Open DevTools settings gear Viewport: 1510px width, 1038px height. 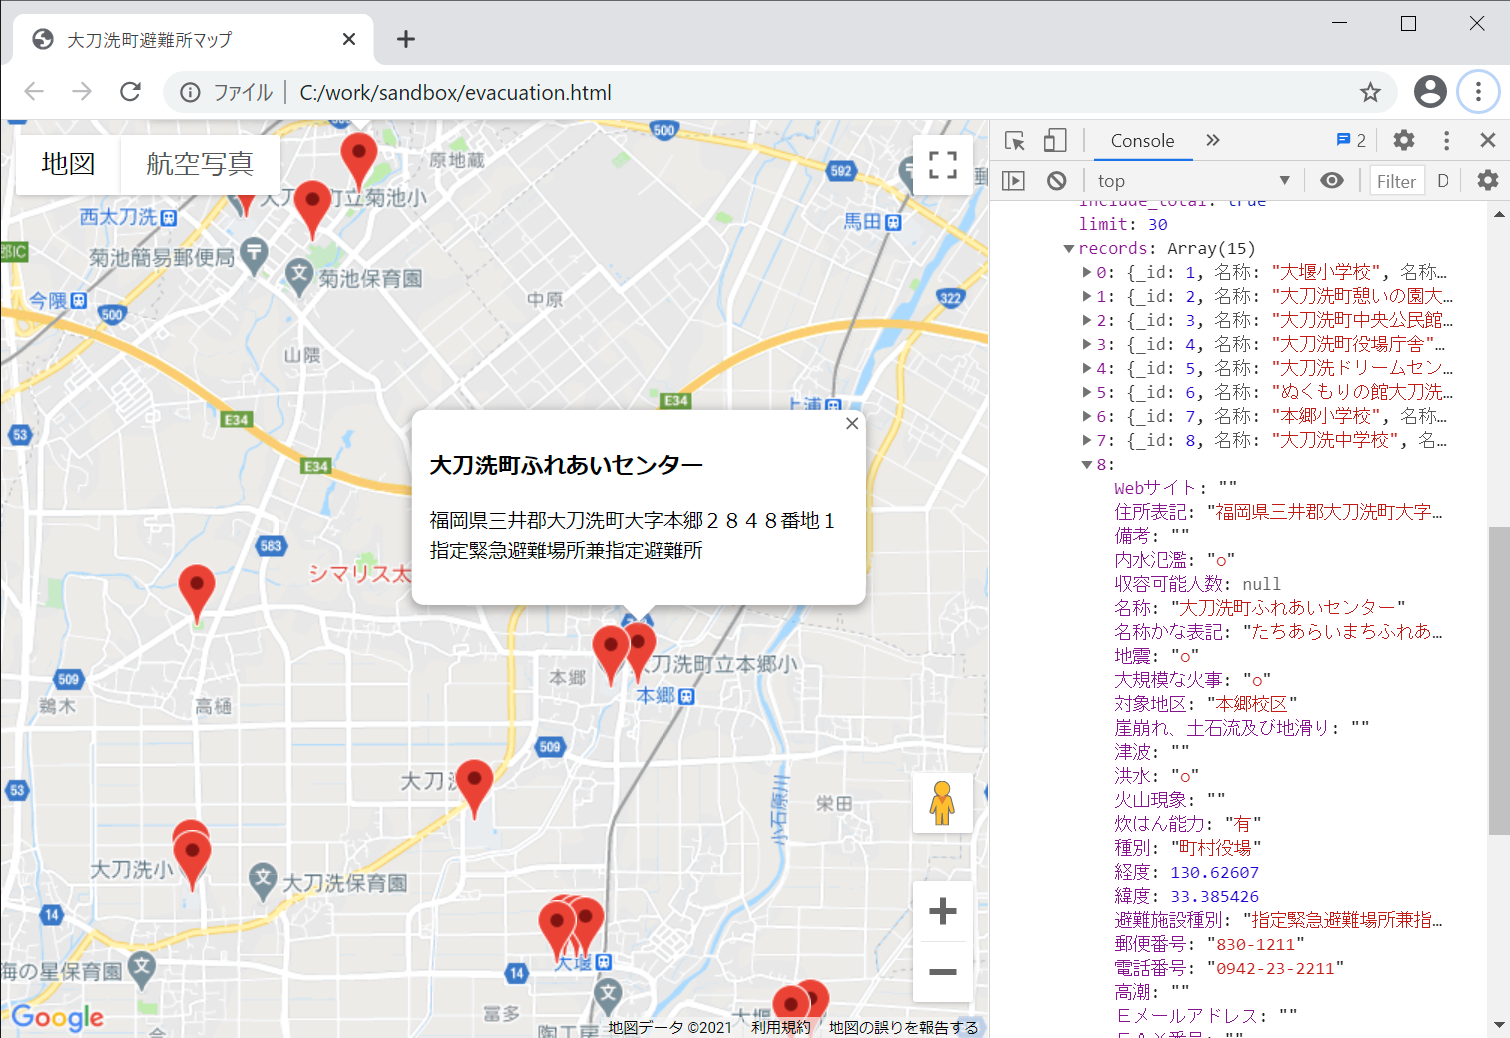coord(1404,141)
